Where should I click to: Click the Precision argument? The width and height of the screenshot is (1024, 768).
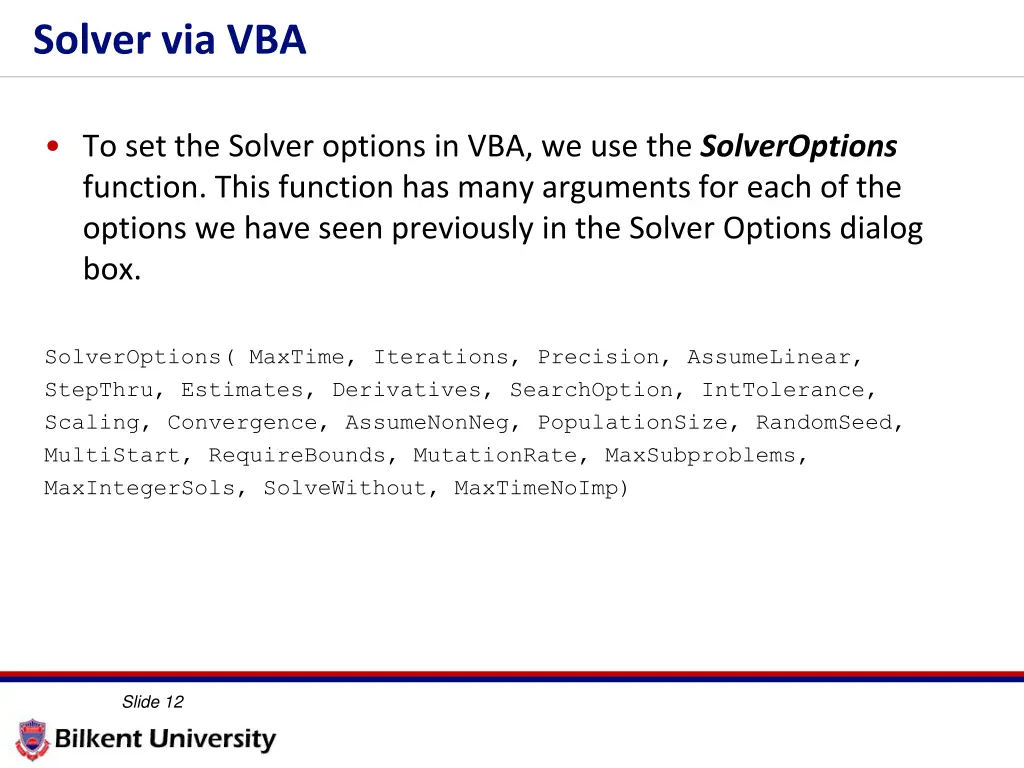pos(598,357)
